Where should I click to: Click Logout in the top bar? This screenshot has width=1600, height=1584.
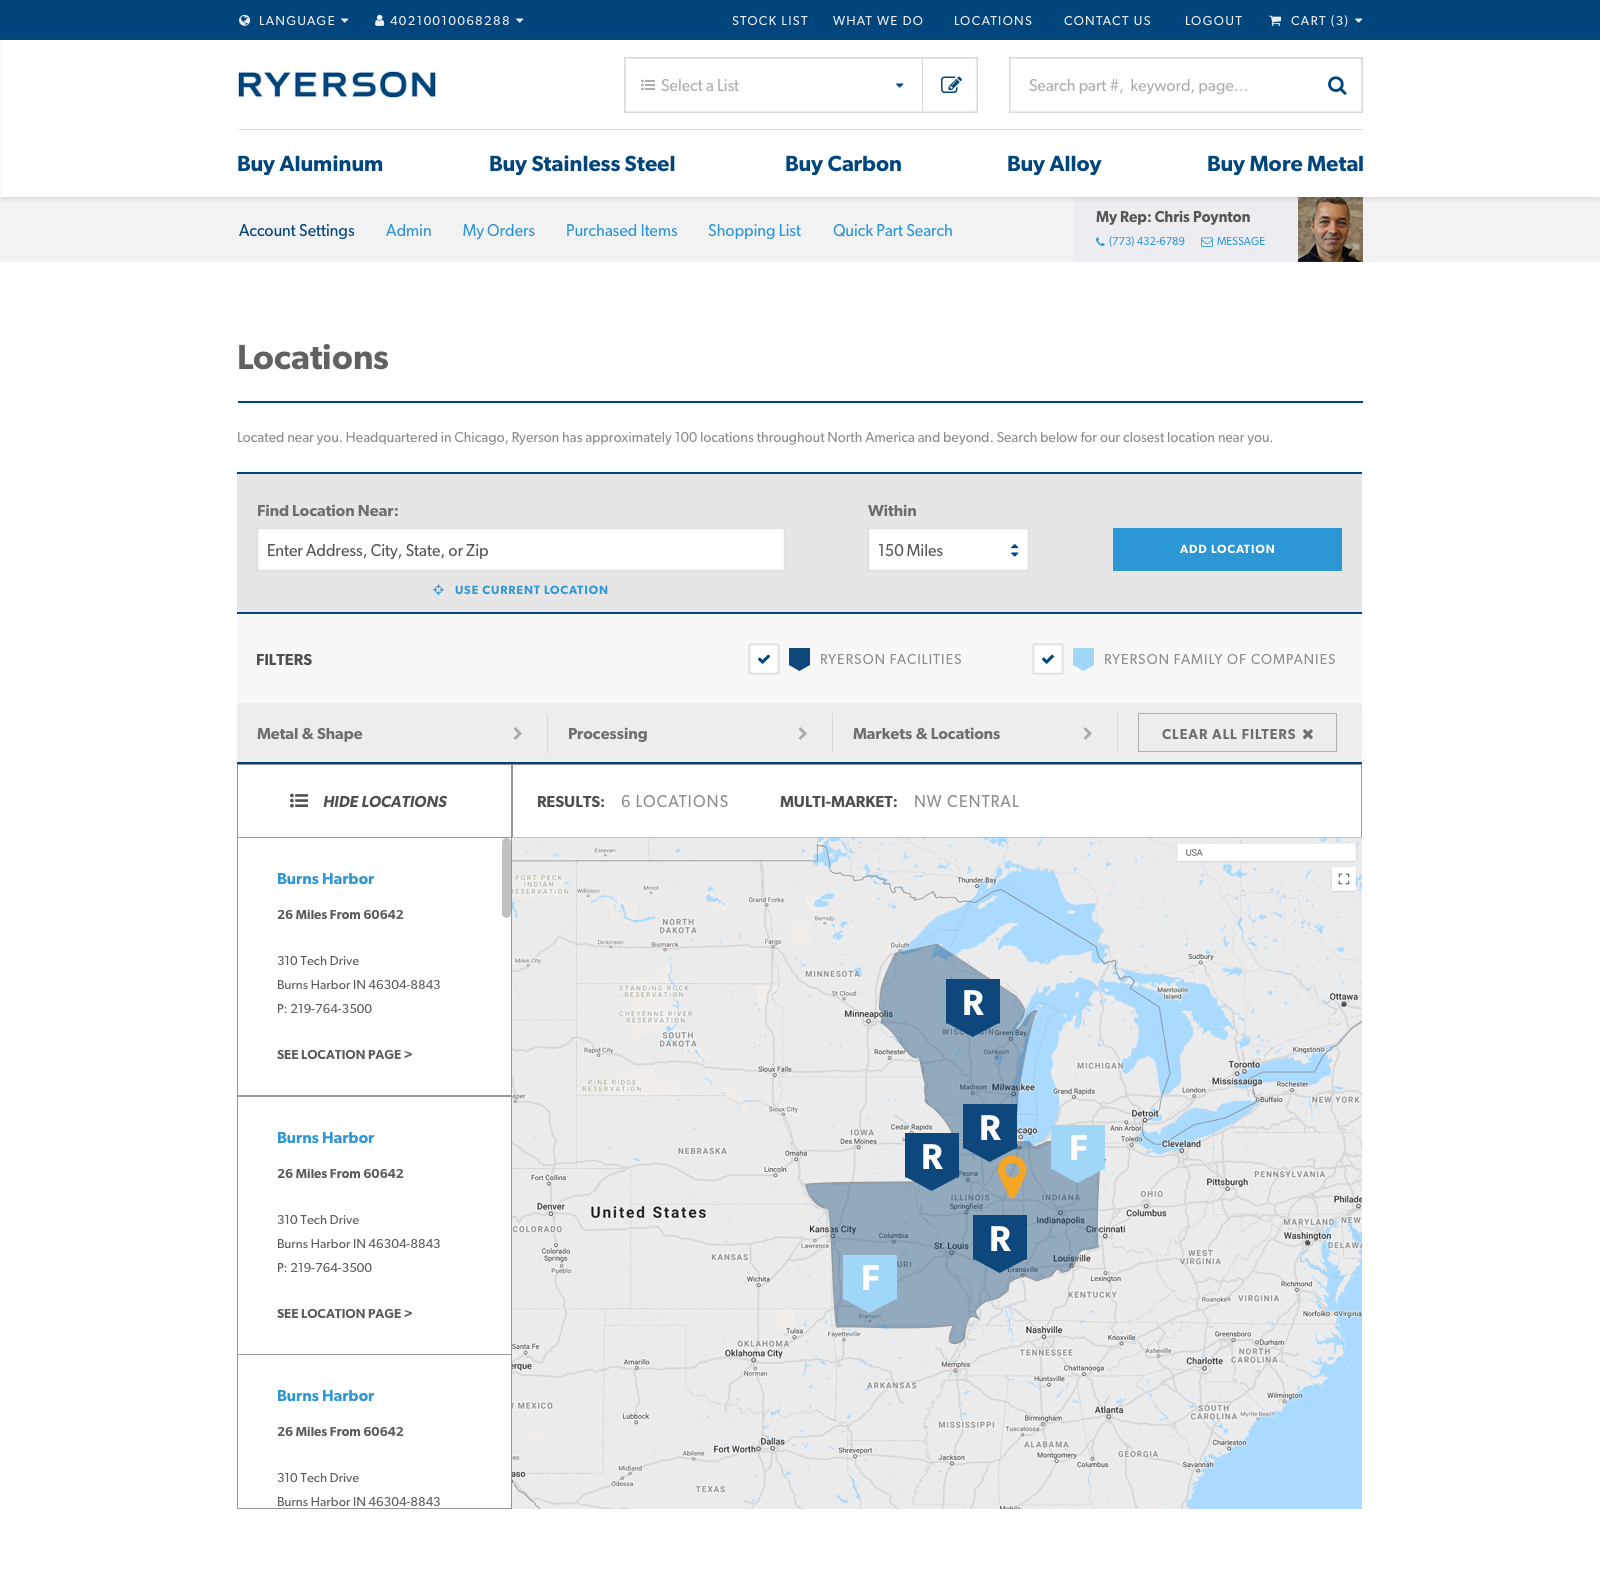click(1213, 20)
